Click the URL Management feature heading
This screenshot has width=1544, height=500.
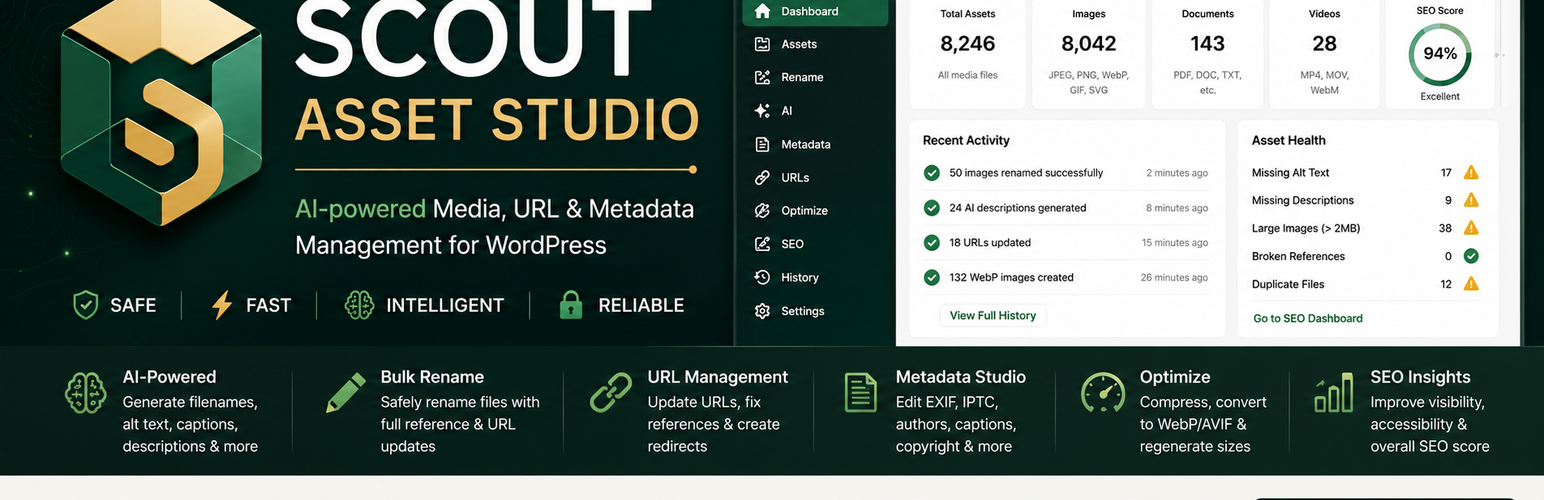718,377
